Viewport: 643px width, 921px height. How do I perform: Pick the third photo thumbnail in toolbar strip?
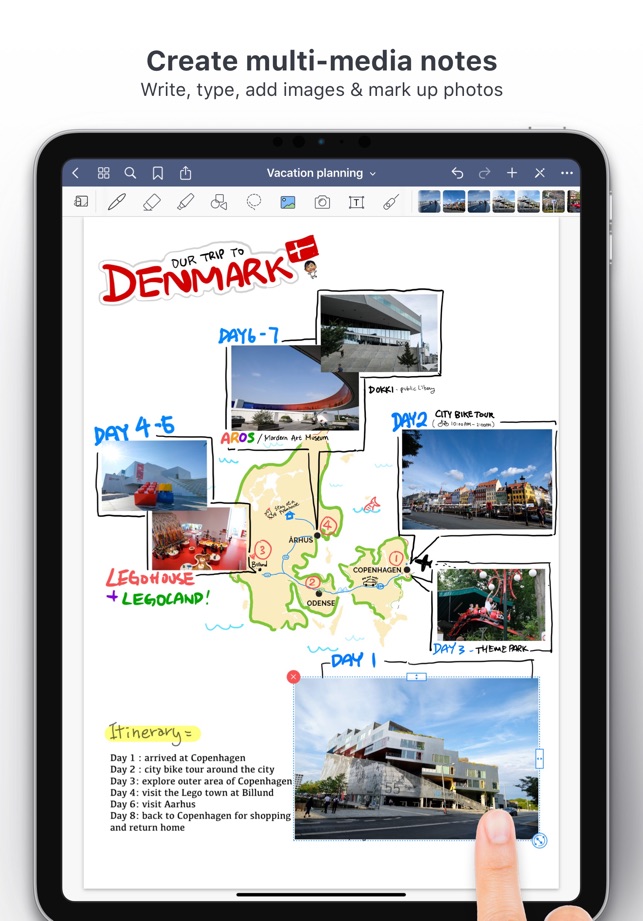[x=479, y=201]
